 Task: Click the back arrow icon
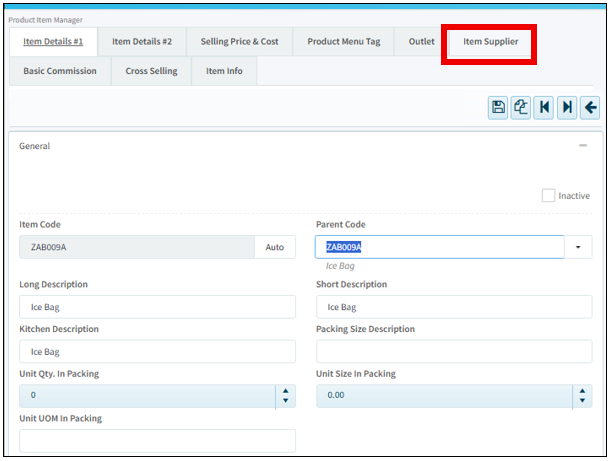(590, 108)
